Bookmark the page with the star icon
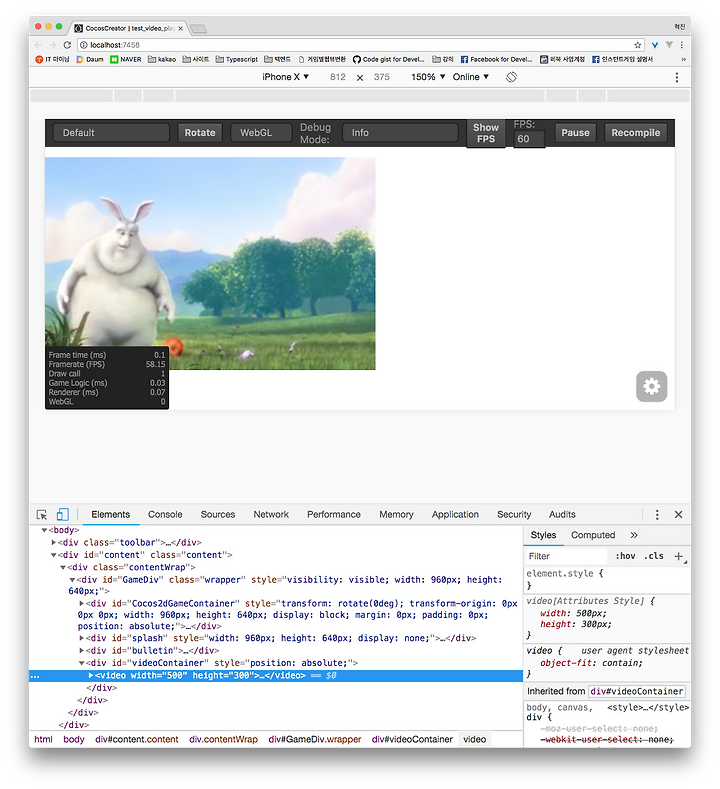The height and width of the screenshot is (789, 720). [637, 45]
